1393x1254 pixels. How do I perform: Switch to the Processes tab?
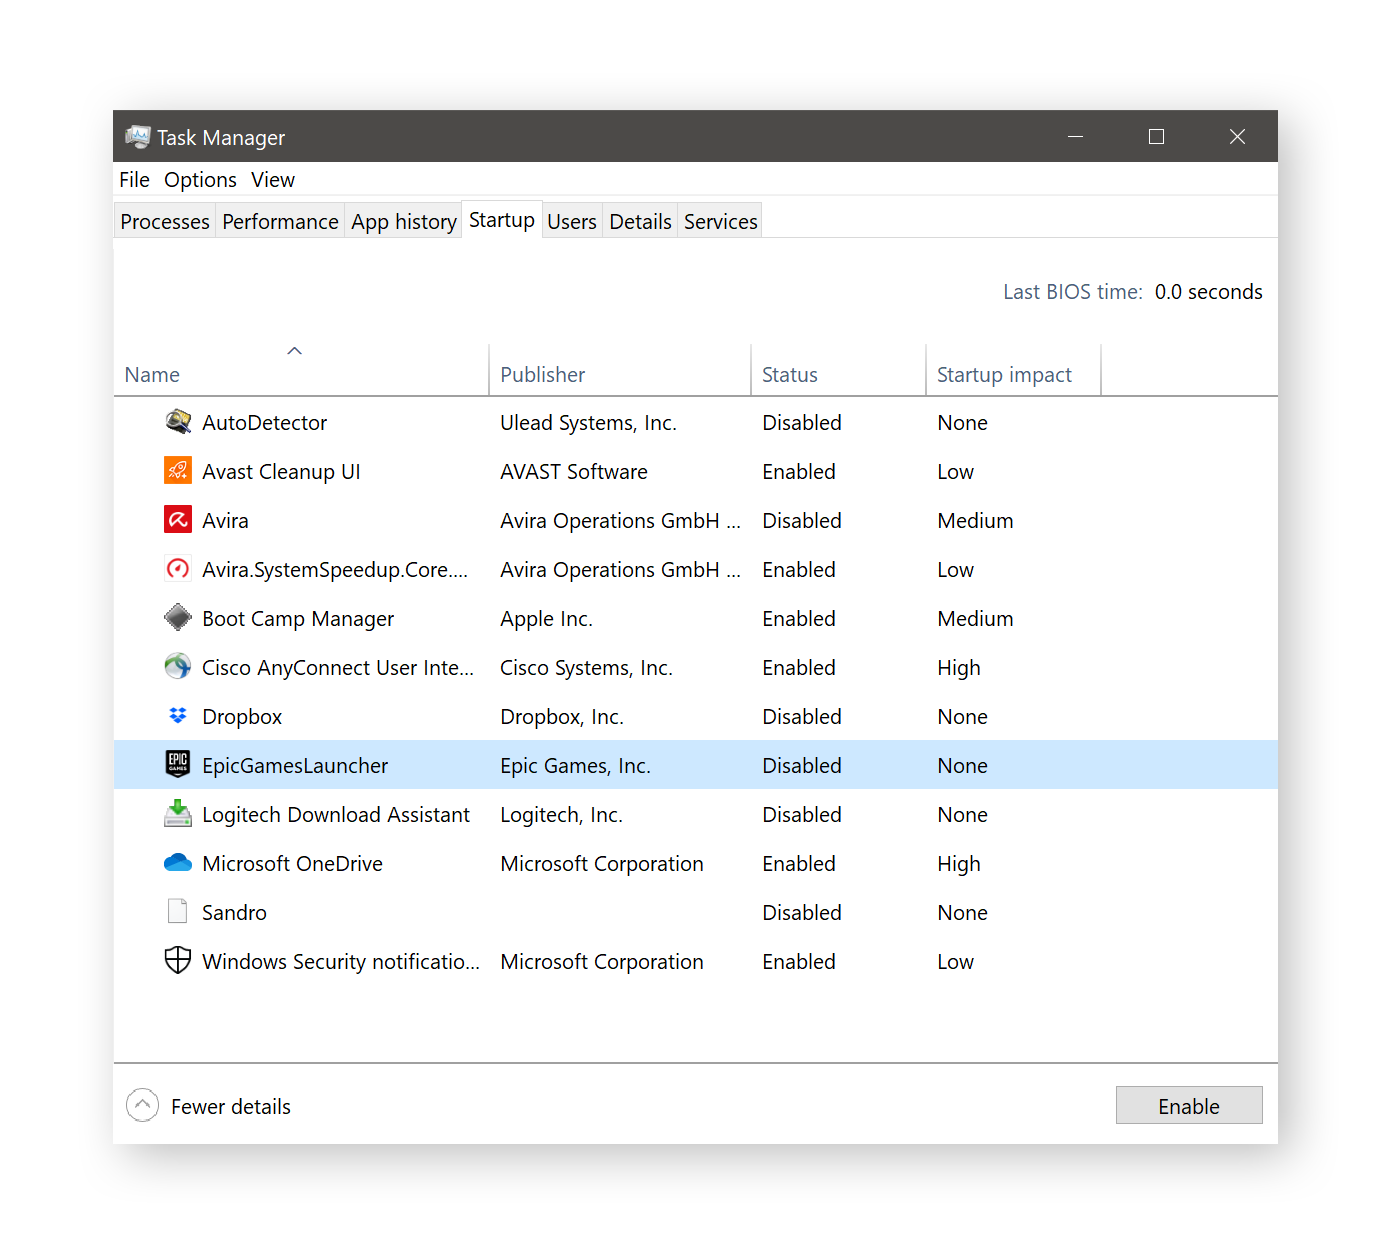[x=164, y=221]
